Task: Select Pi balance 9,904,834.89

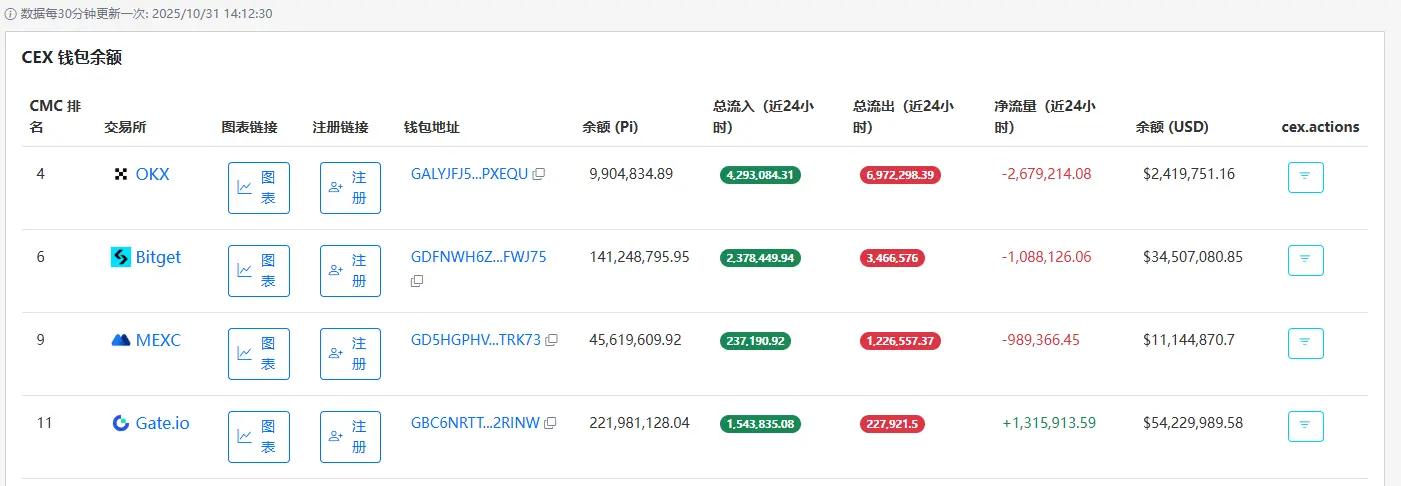Action: pos(631,174)
